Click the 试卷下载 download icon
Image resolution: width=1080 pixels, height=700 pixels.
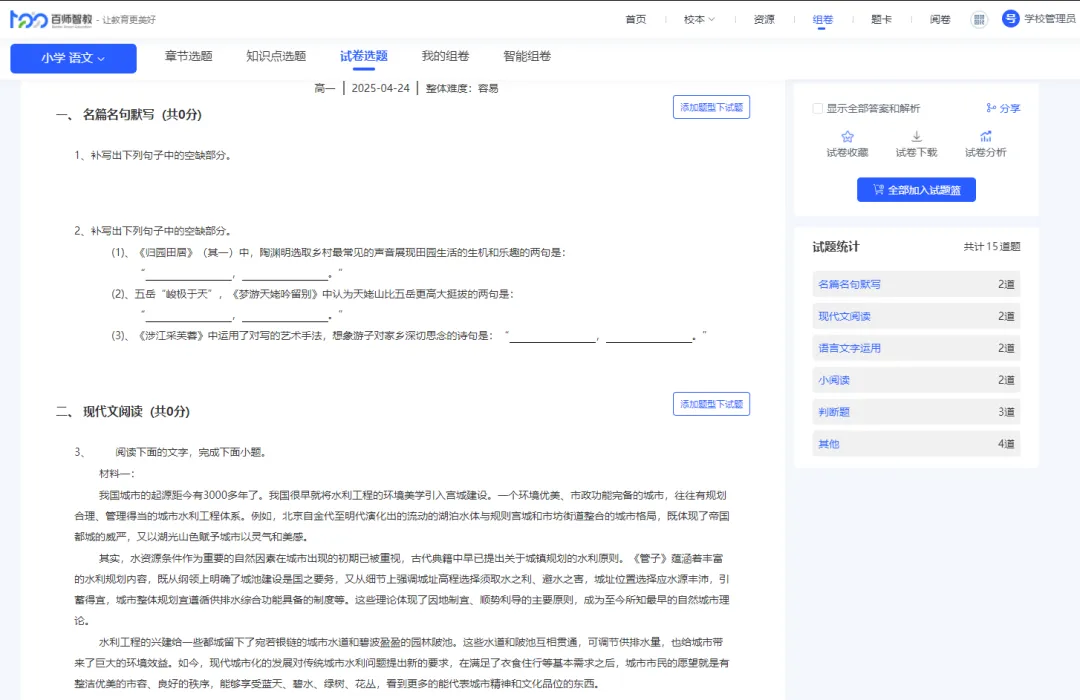(x=916, y=135)
